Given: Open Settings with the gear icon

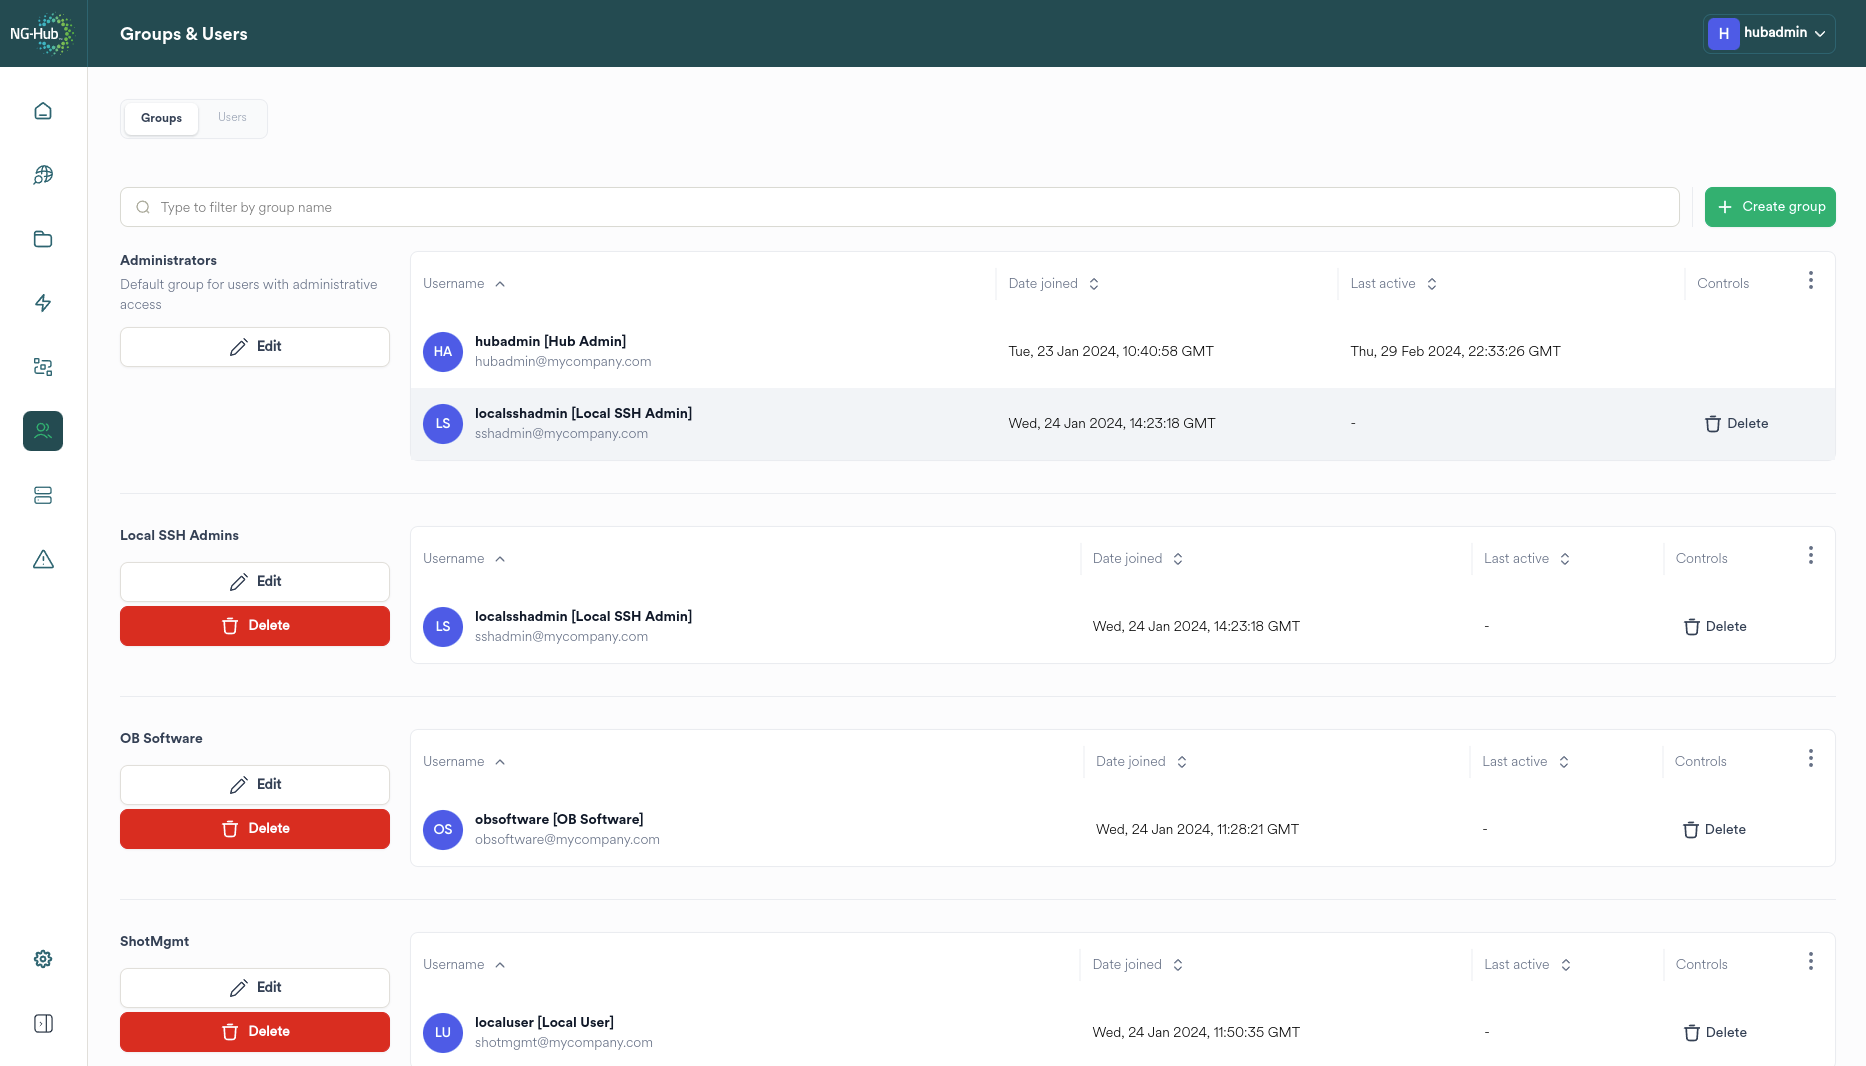Looking at the screenshot, I should [x=42, y=958].
